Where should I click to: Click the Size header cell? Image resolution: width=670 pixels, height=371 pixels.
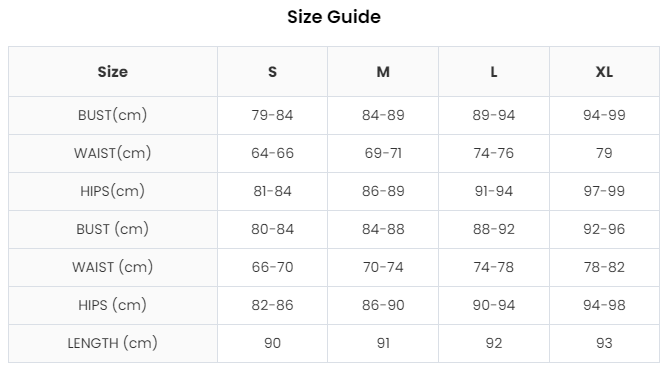click(x=112, y=72)
